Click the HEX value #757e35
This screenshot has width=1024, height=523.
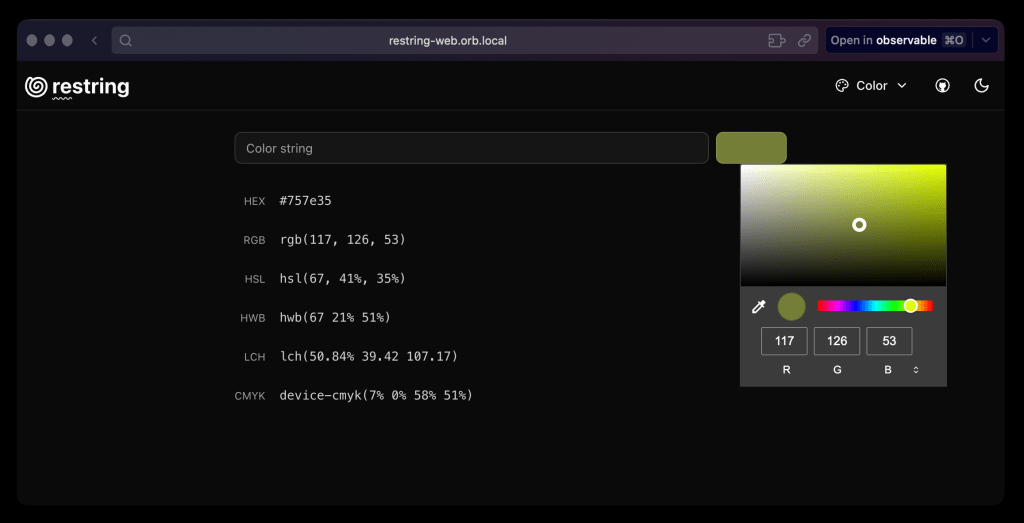[306, 201]
